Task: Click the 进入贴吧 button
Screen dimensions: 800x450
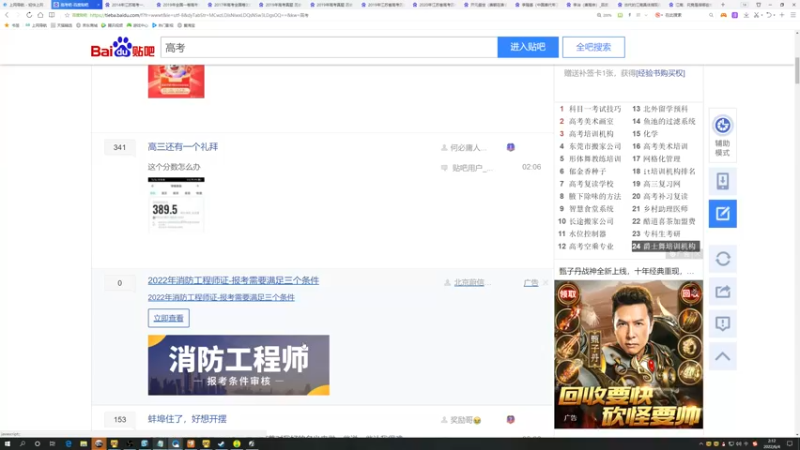Action: pyautogui.click(x=528, y=47)
